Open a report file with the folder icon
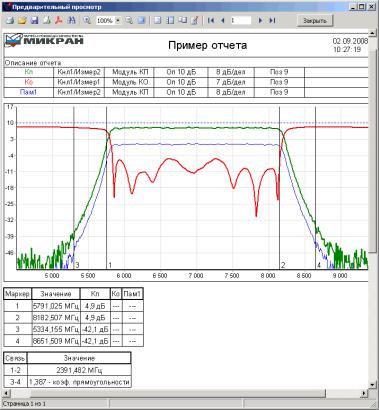Viewport: 379px width, 410px height. [22, 21]
